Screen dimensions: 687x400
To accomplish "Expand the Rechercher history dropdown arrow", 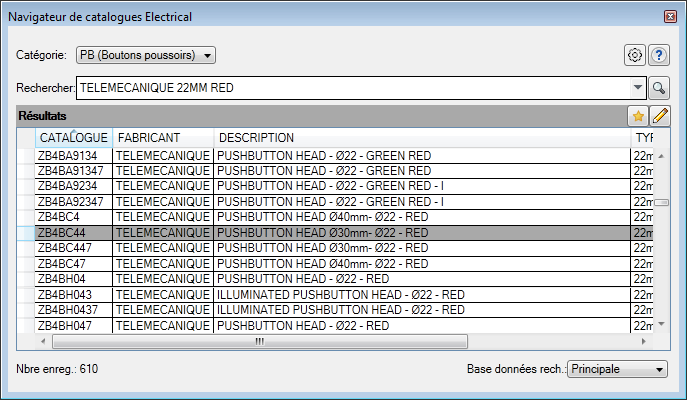I will [x=638, y=88].
